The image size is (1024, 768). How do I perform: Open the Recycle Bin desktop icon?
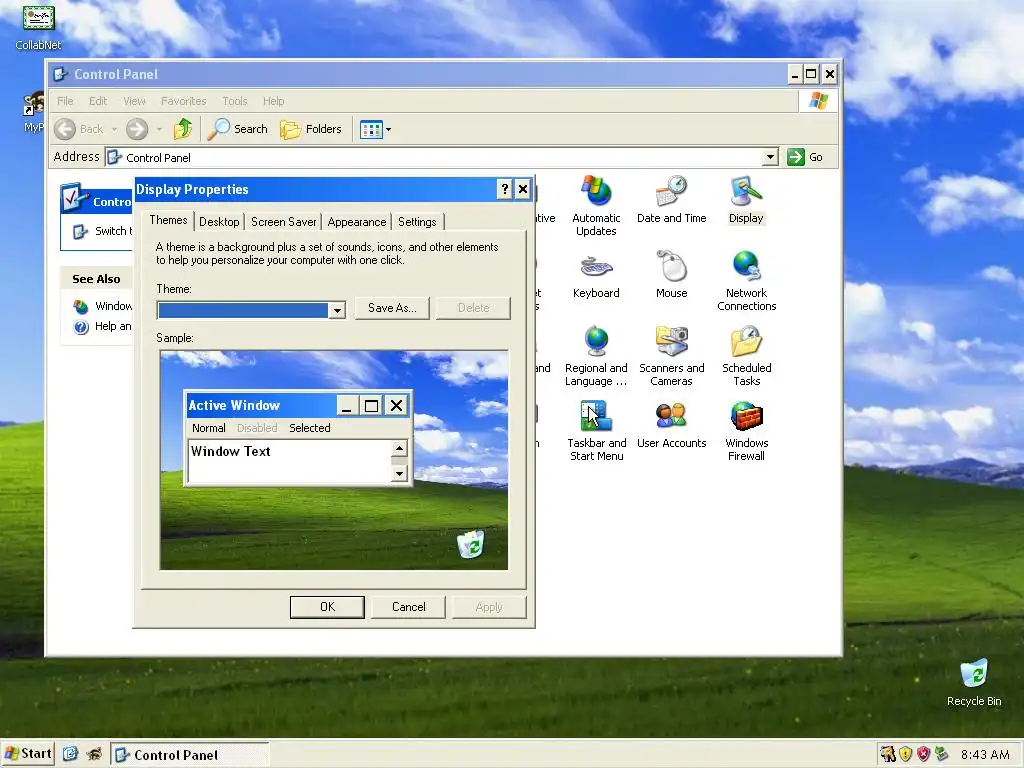974,683
